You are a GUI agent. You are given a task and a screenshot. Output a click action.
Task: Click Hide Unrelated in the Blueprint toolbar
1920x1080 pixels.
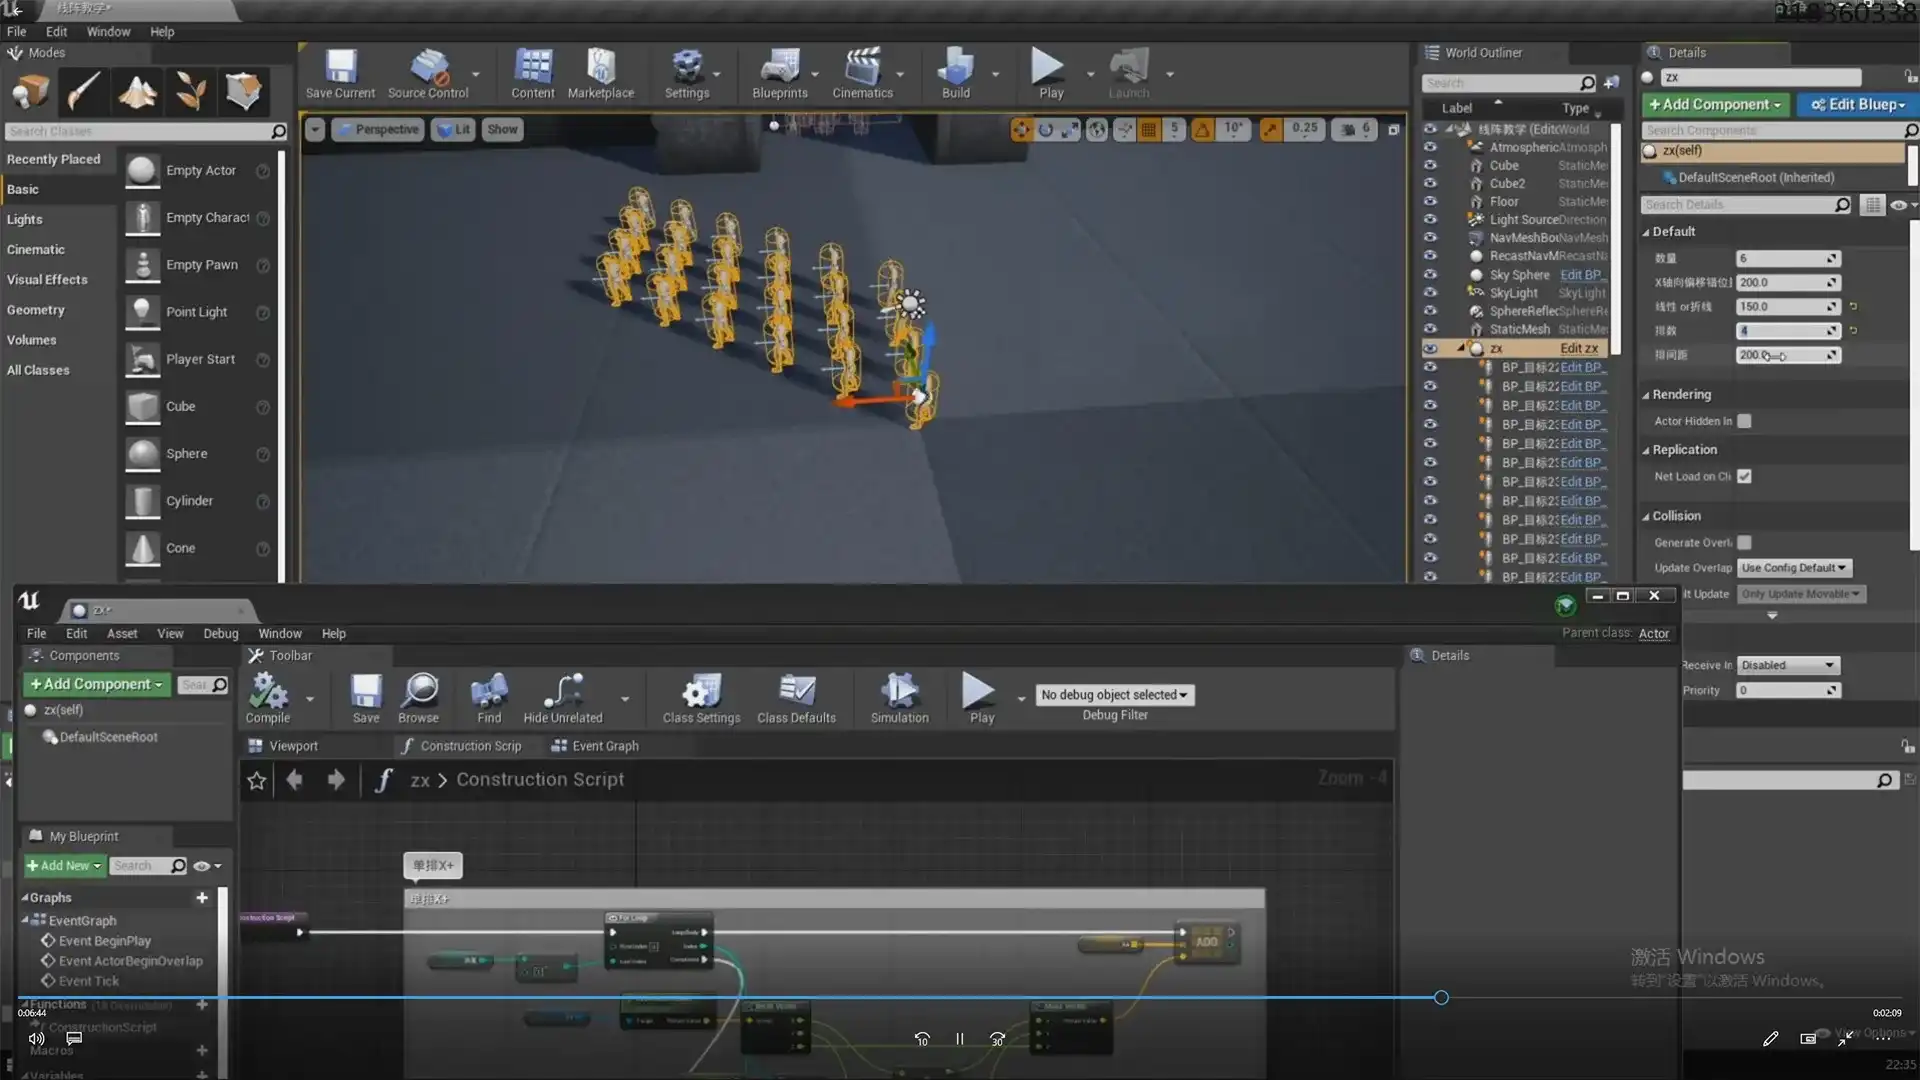[562, 697]
